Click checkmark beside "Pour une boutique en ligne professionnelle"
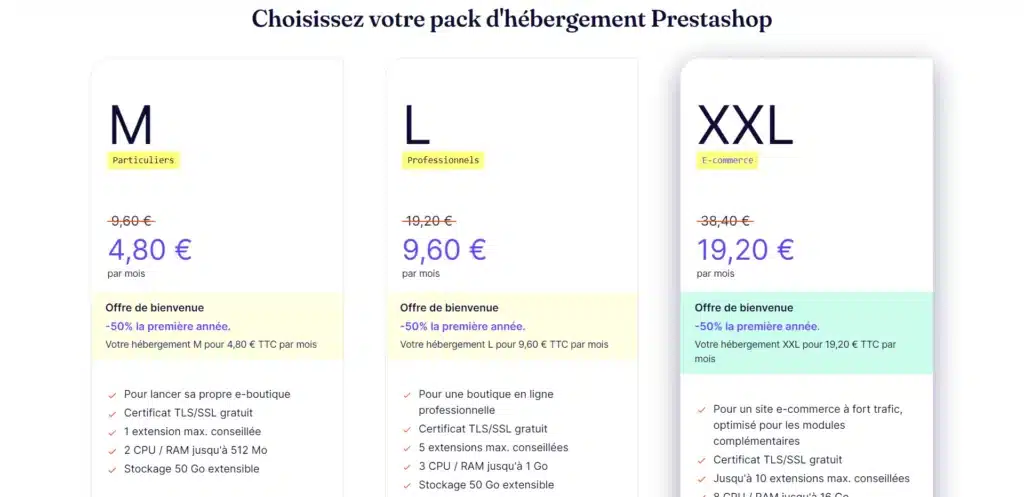Image resolution: width=1024 pixels, height=497 pixels. coord(407,395)
